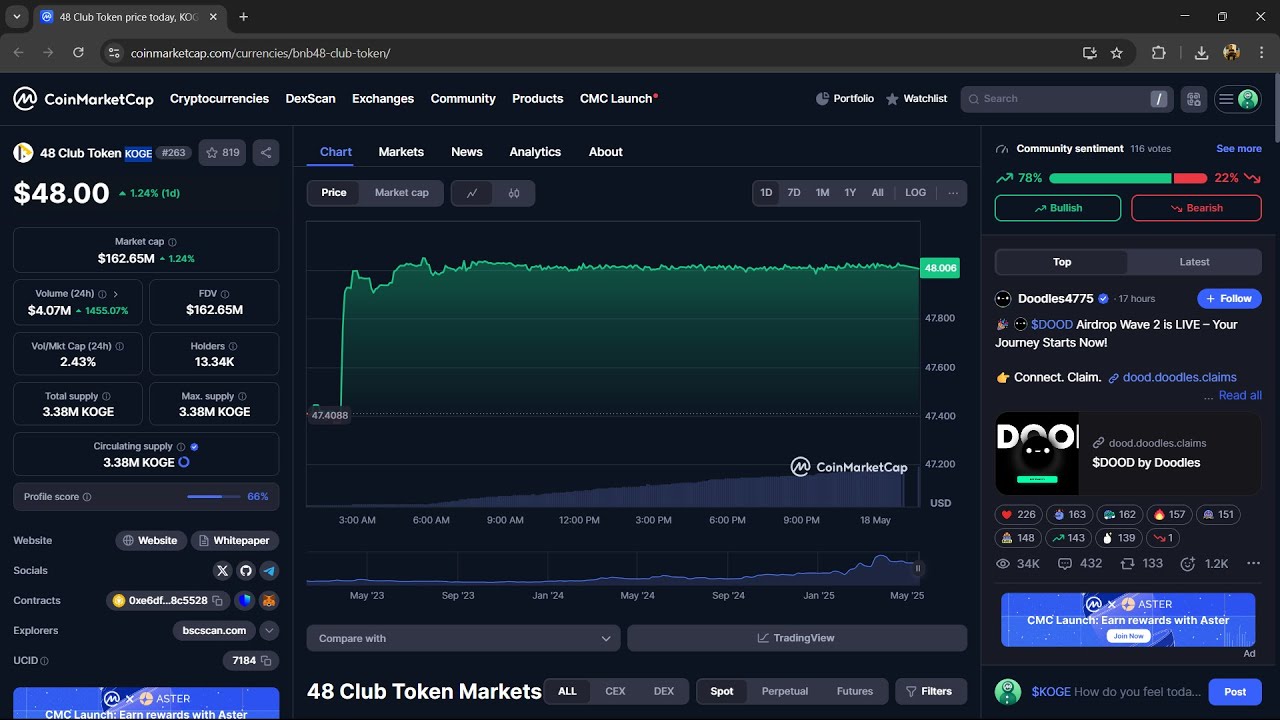The height and width of the screenshot is (720, 1280).
Task: Switch to the About tab
Action: (606, 152)
